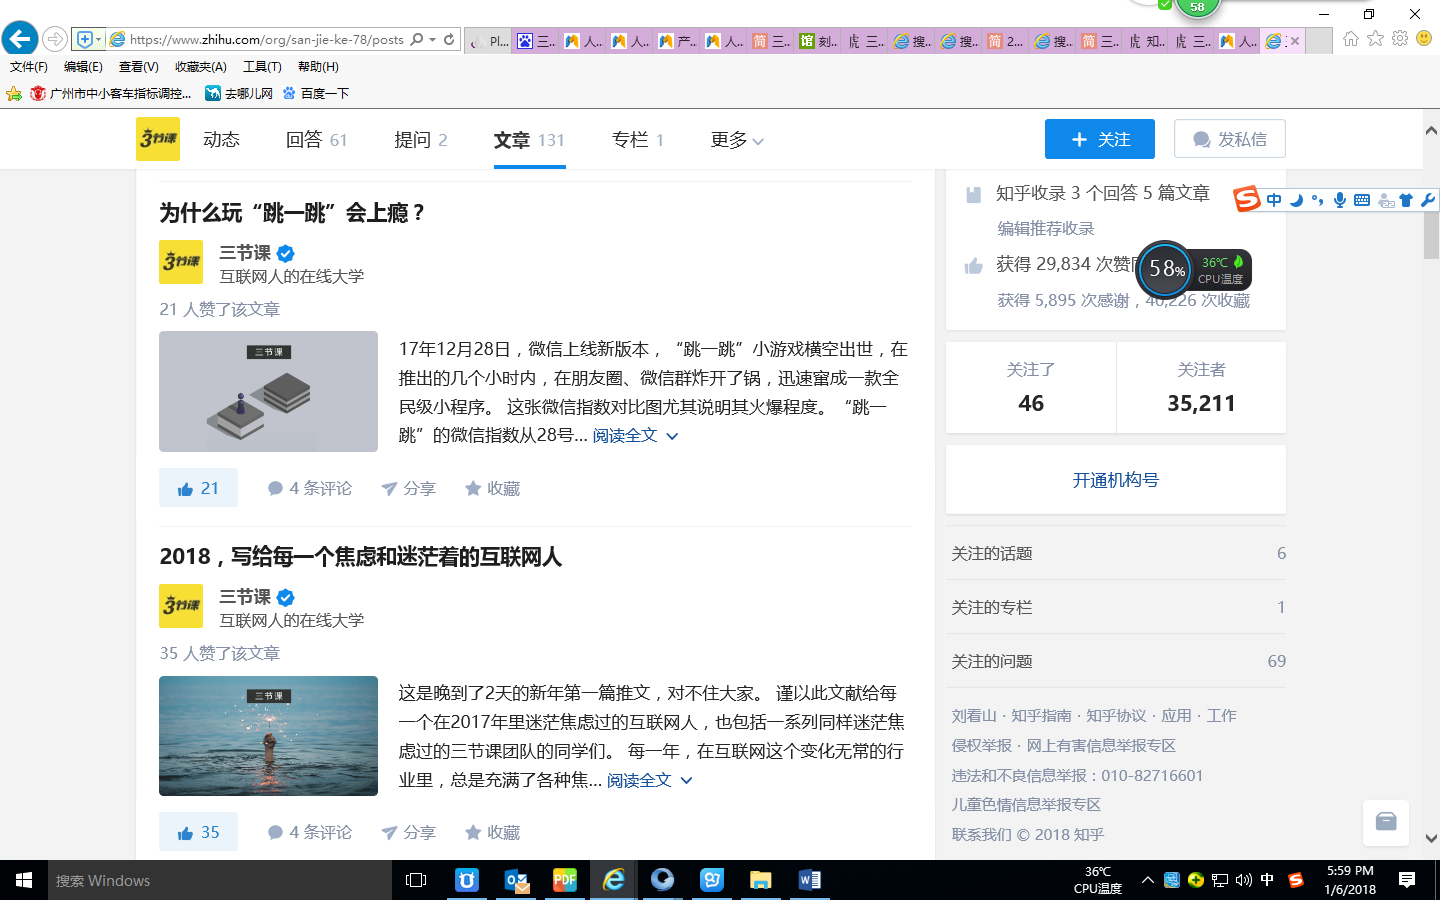Image resolution: width=1440 pixels, height=900 pixels.
Task: Open the 工具(T) menu
Action: tap(262, 67)
